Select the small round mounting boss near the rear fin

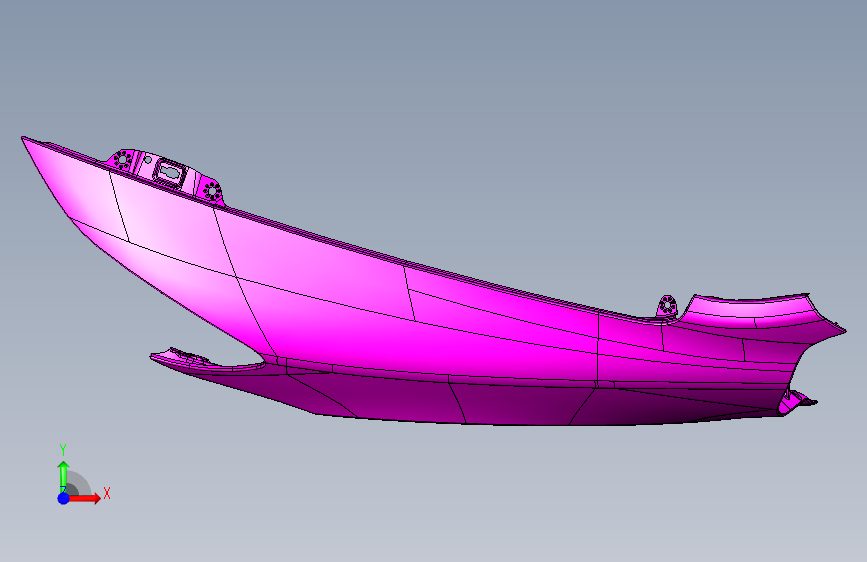tap(667, 305)
